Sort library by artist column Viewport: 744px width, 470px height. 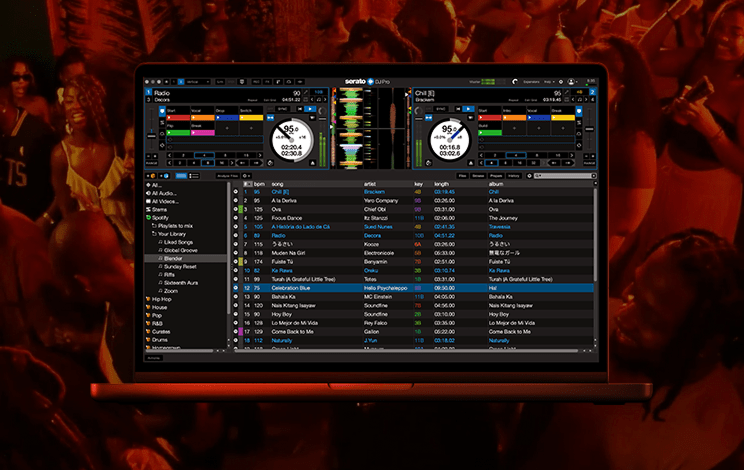pos(370,184)
